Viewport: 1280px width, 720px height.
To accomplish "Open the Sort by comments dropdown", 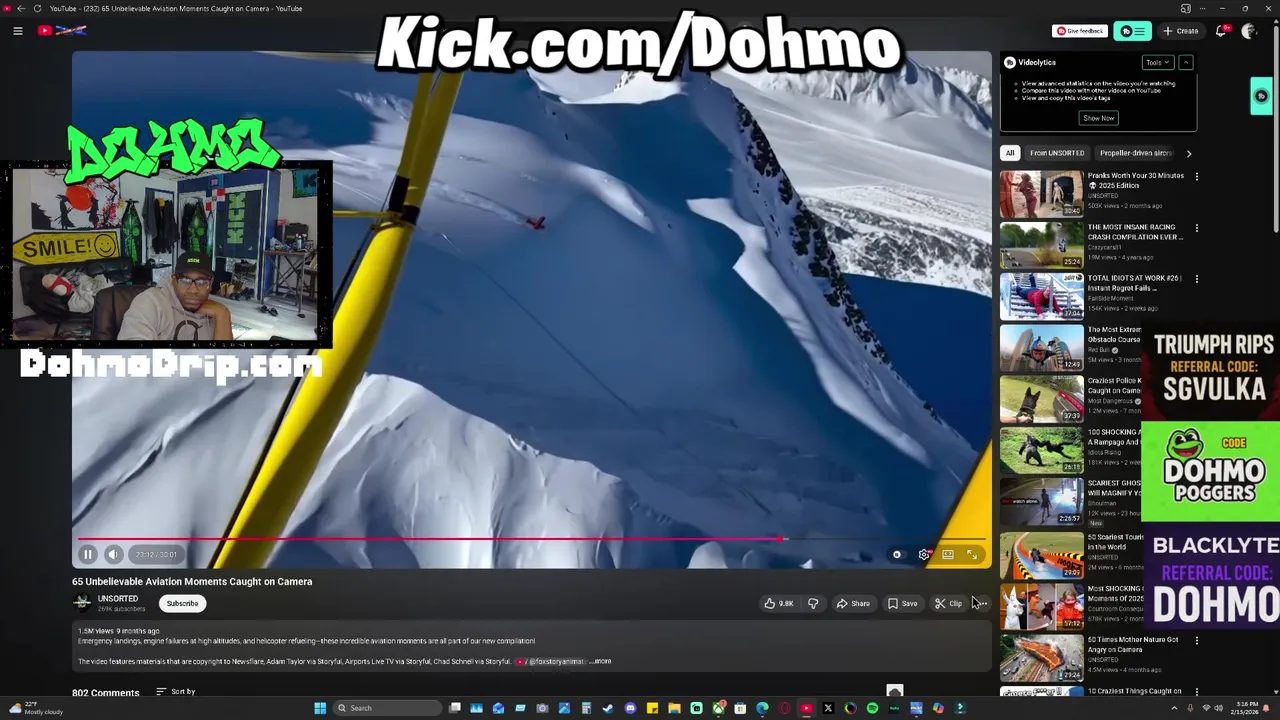I will 176,691.
